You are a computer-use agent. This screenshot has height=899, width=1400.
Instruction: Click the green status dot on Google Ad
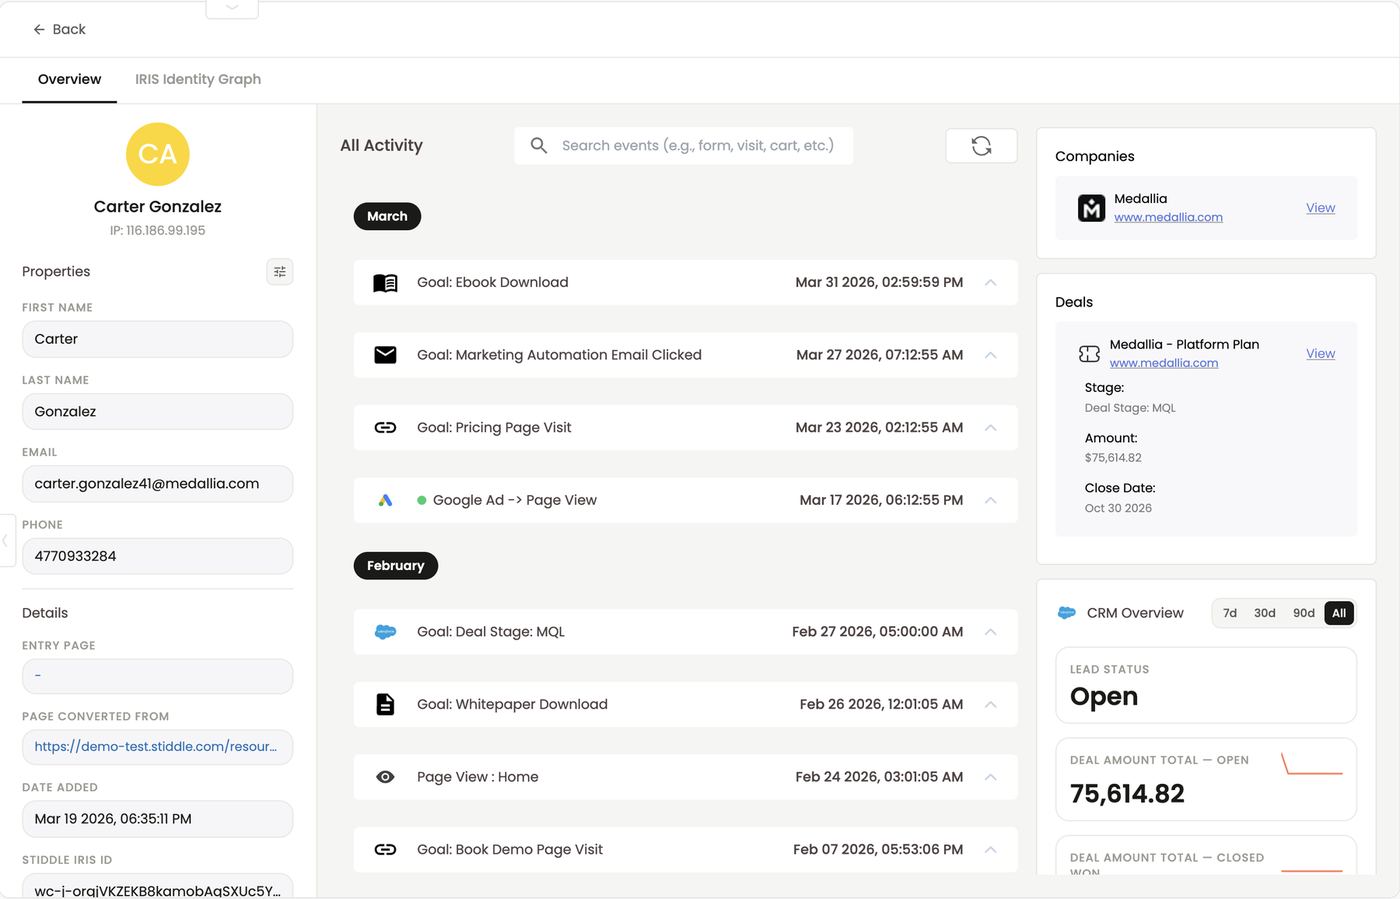point(422,500)
